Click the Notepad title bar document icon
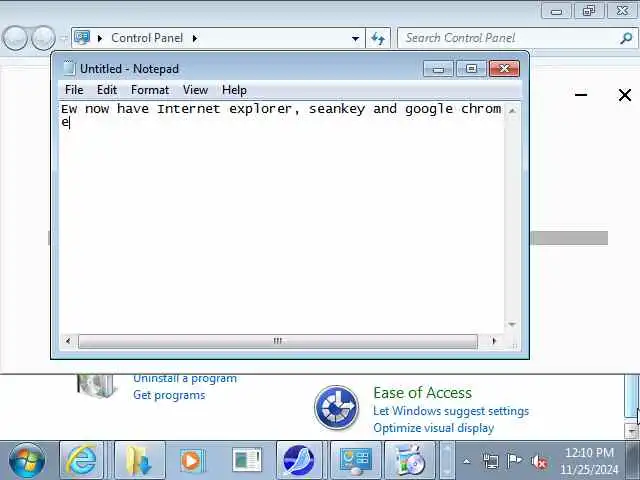This screenshot has width=640, height=480. (69, 69)
